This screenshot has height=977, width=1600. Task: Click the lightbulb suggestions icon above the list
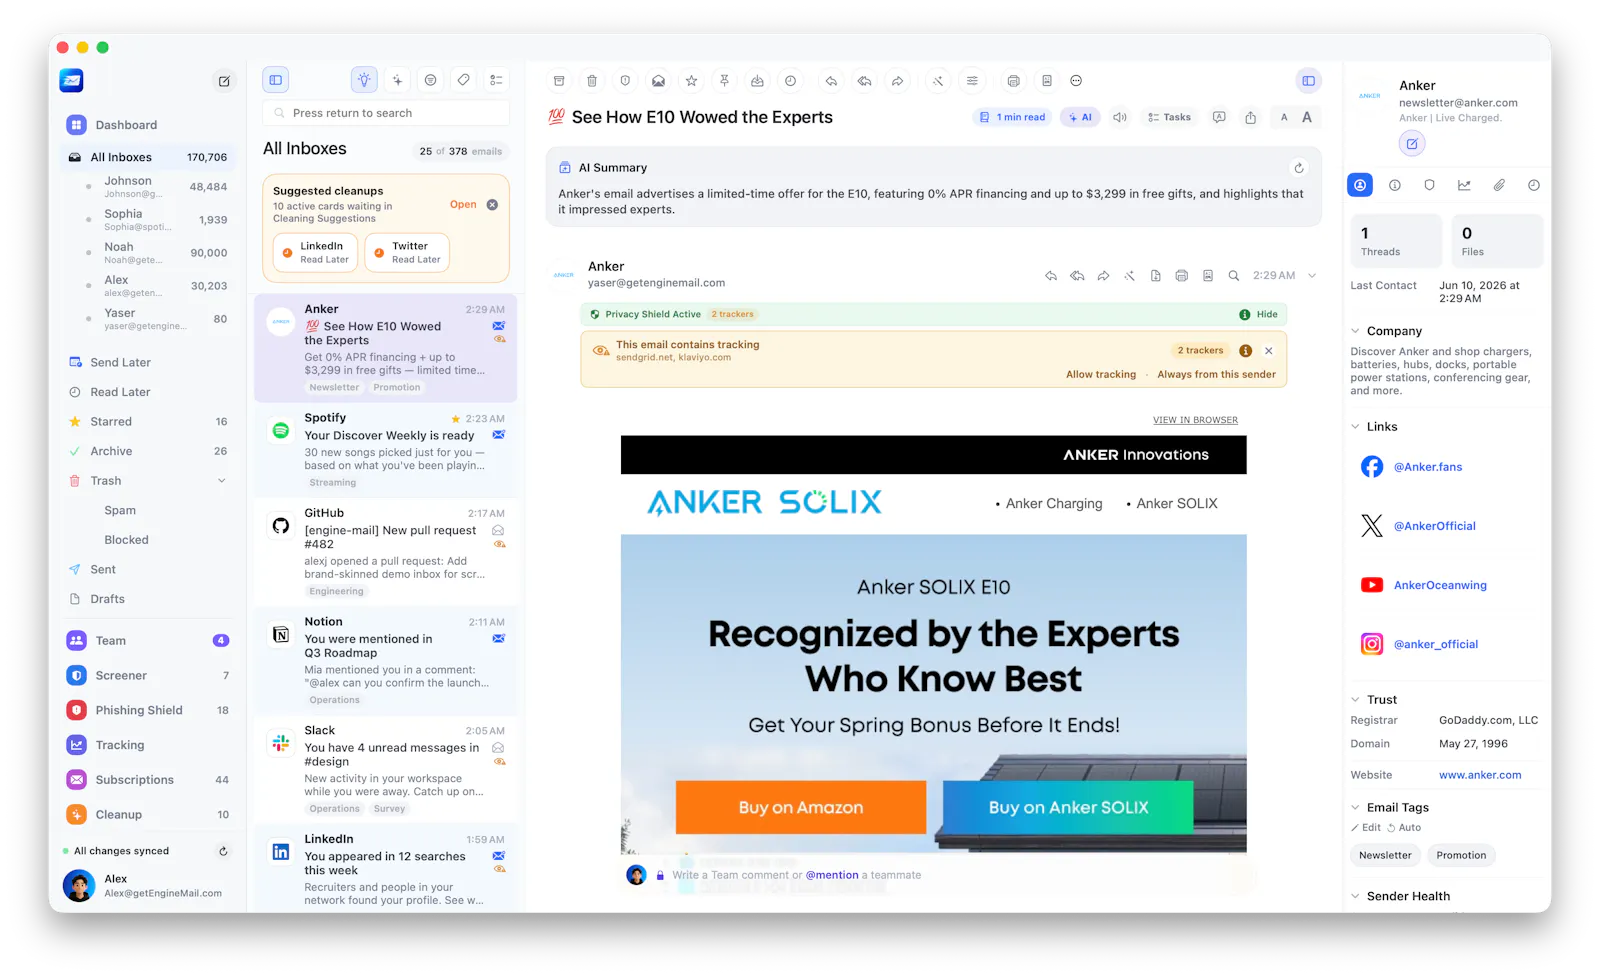[364, 80]
